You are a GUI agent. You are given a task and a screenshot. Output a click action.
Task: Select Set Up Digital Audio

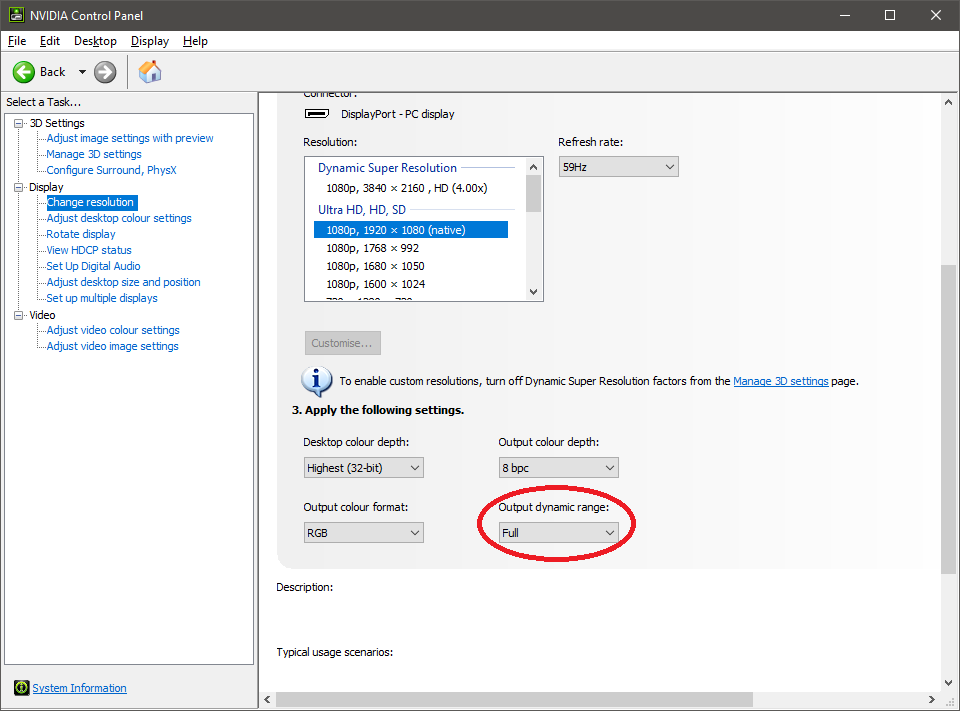pos(93,266)
